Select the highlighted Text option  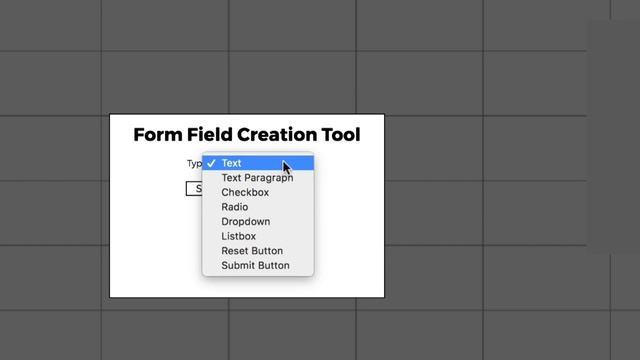pos(258,163)
